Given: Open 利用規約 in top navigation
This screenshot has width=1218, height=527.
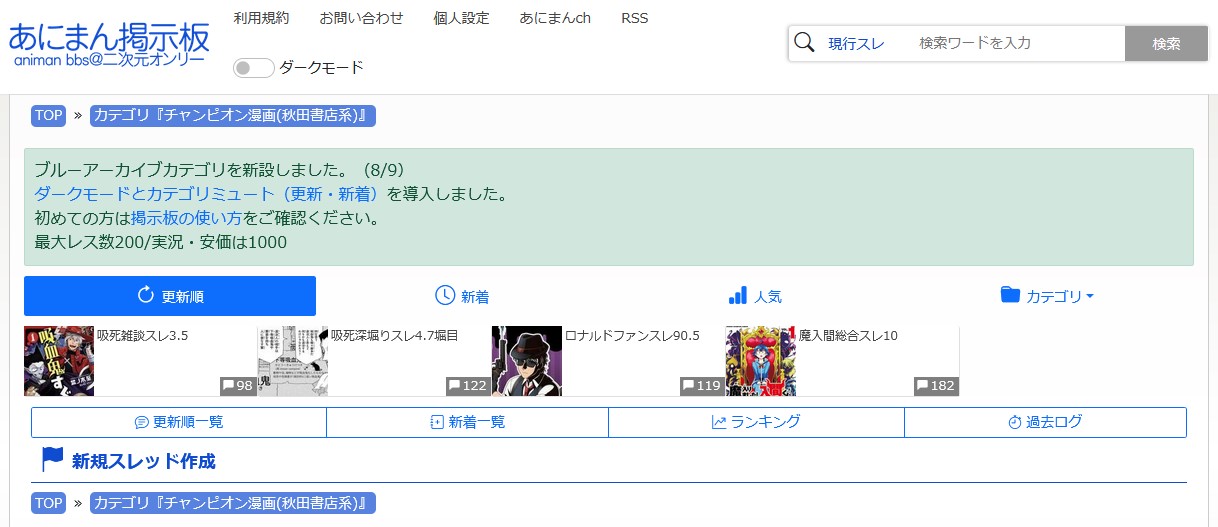Looking at the screenshot, I should tap(261, 18).
